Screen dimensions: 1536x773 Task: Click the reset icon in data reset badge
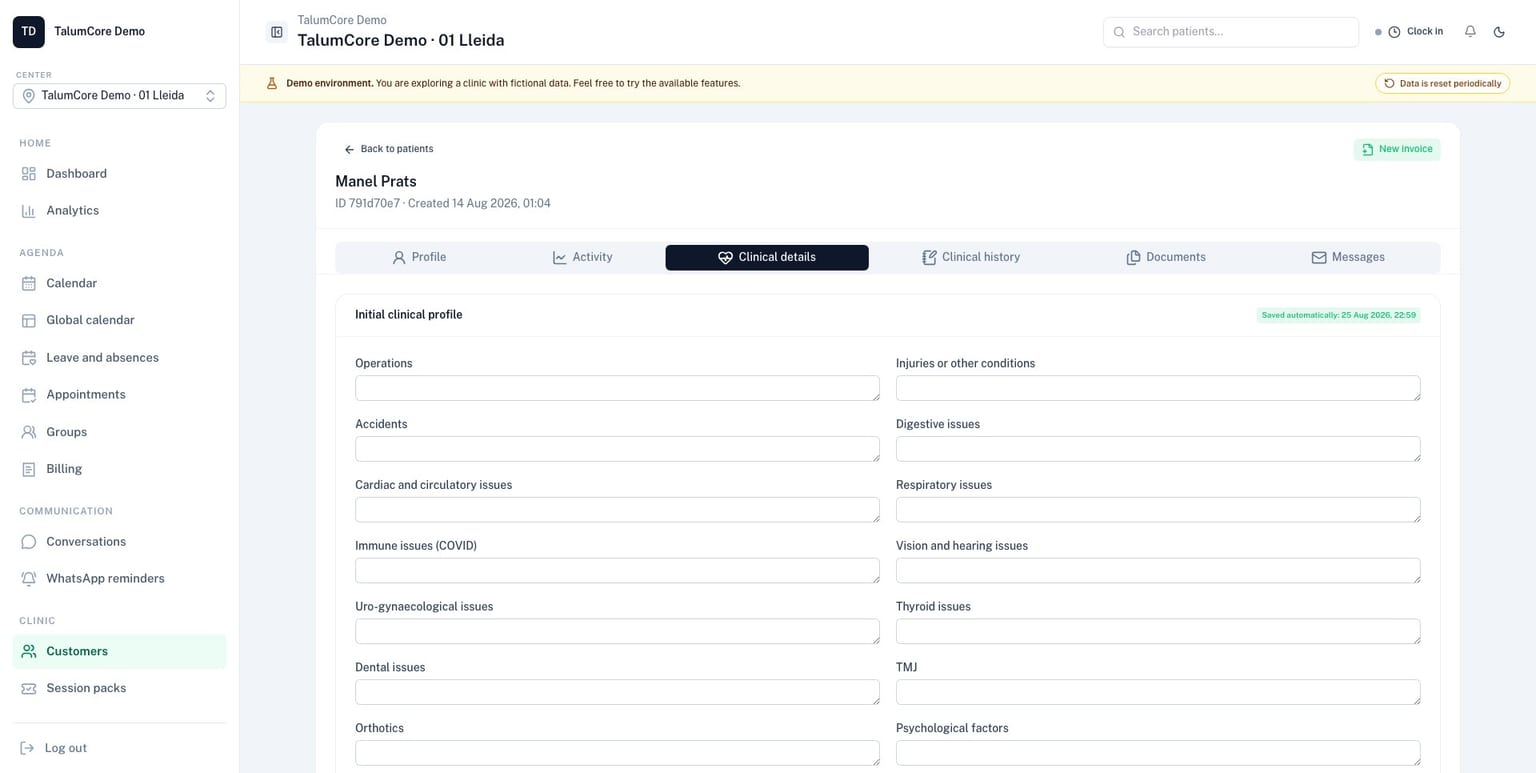(1389, 84)
